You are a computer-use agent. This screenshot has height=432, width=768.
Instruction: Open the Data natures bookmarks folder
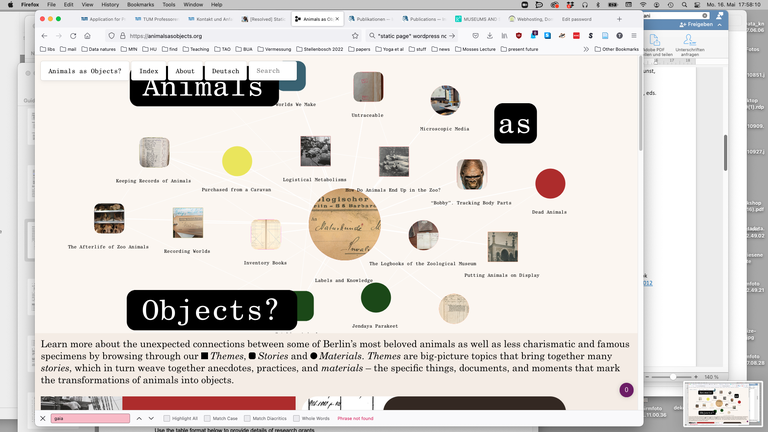98,49
